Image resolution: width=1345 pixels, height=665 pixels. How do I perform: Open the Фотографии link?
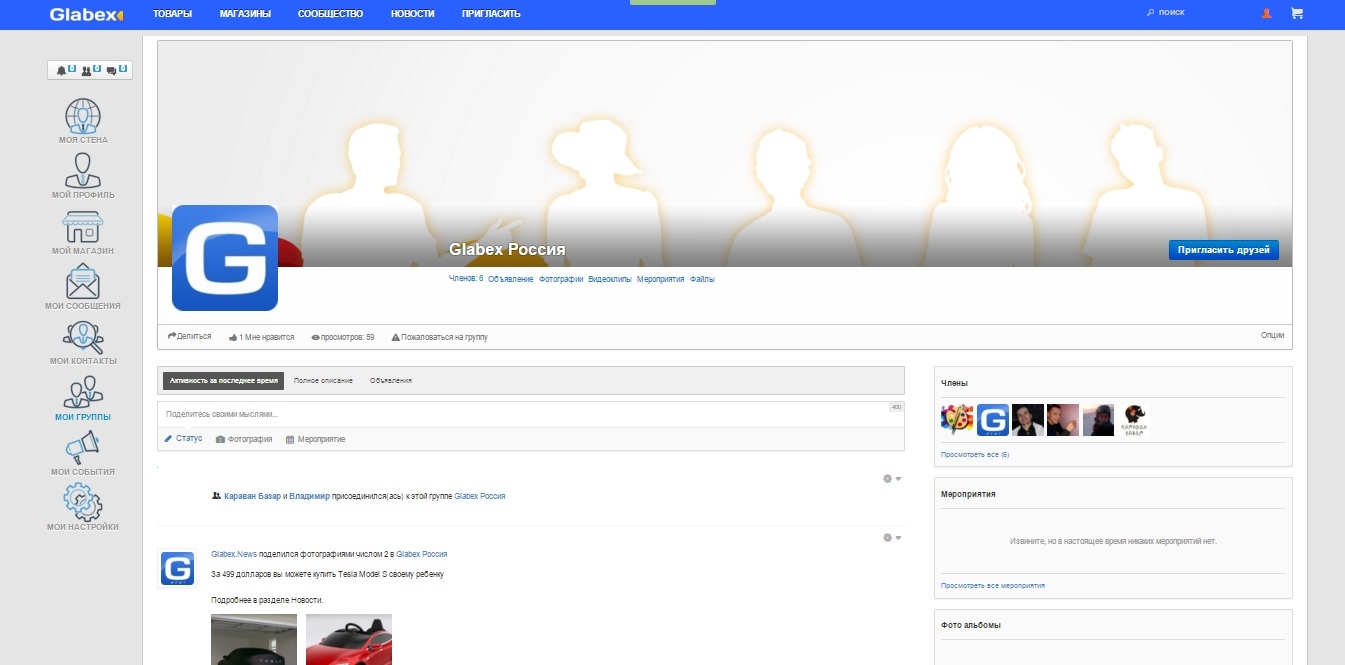561,279
